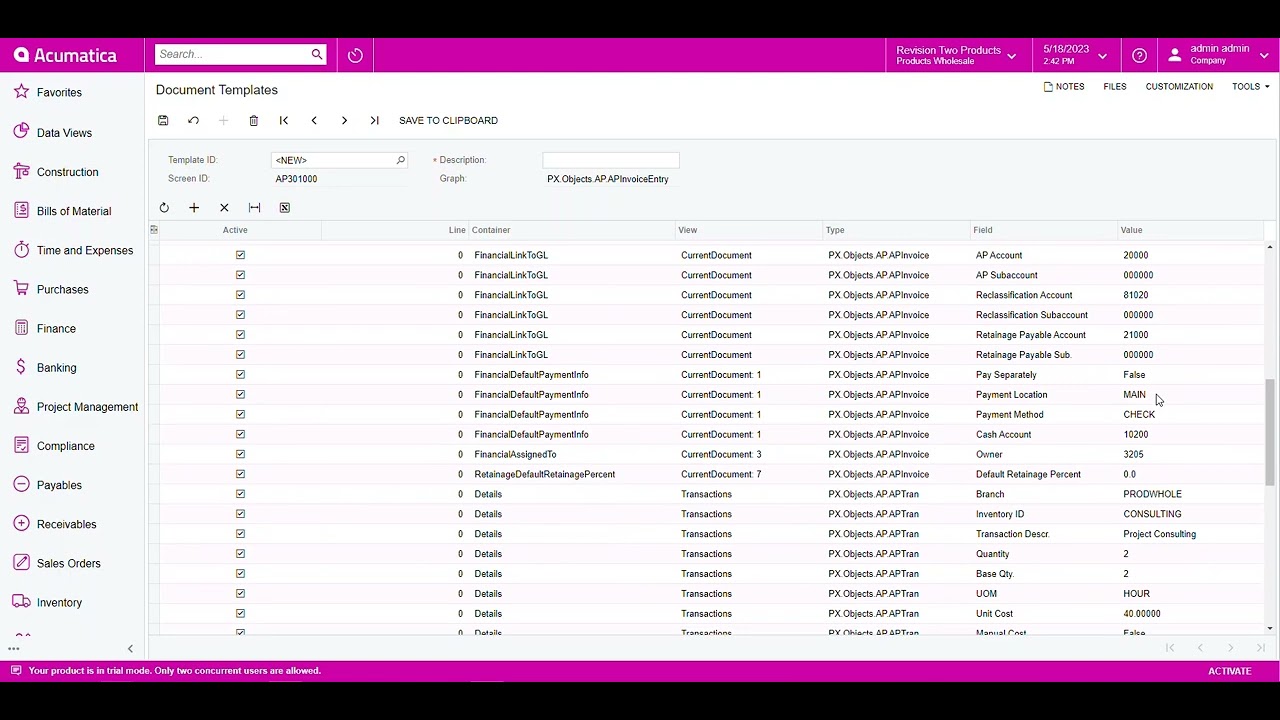Click the search box
The image size is (1280, 720).
click(x=233, y=54)
